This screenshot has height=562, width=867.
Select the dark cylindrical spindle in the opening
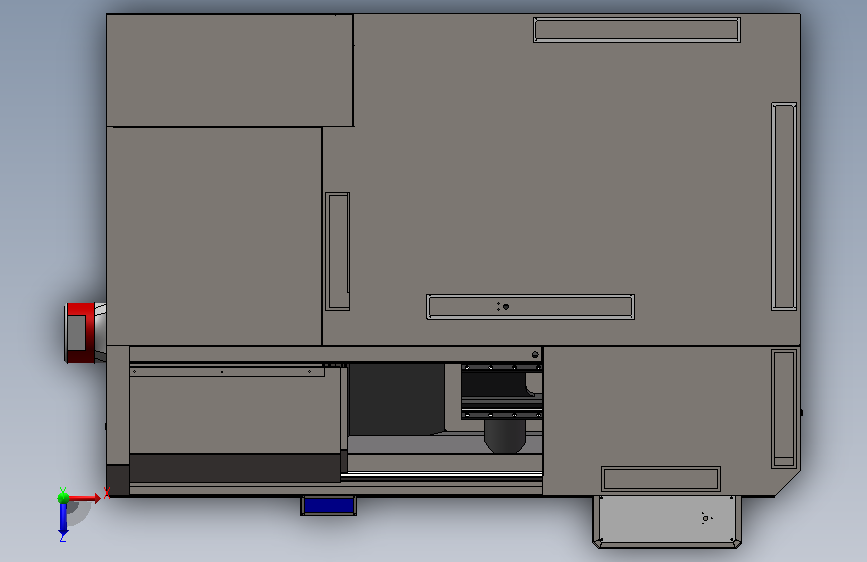pos(505,436)
